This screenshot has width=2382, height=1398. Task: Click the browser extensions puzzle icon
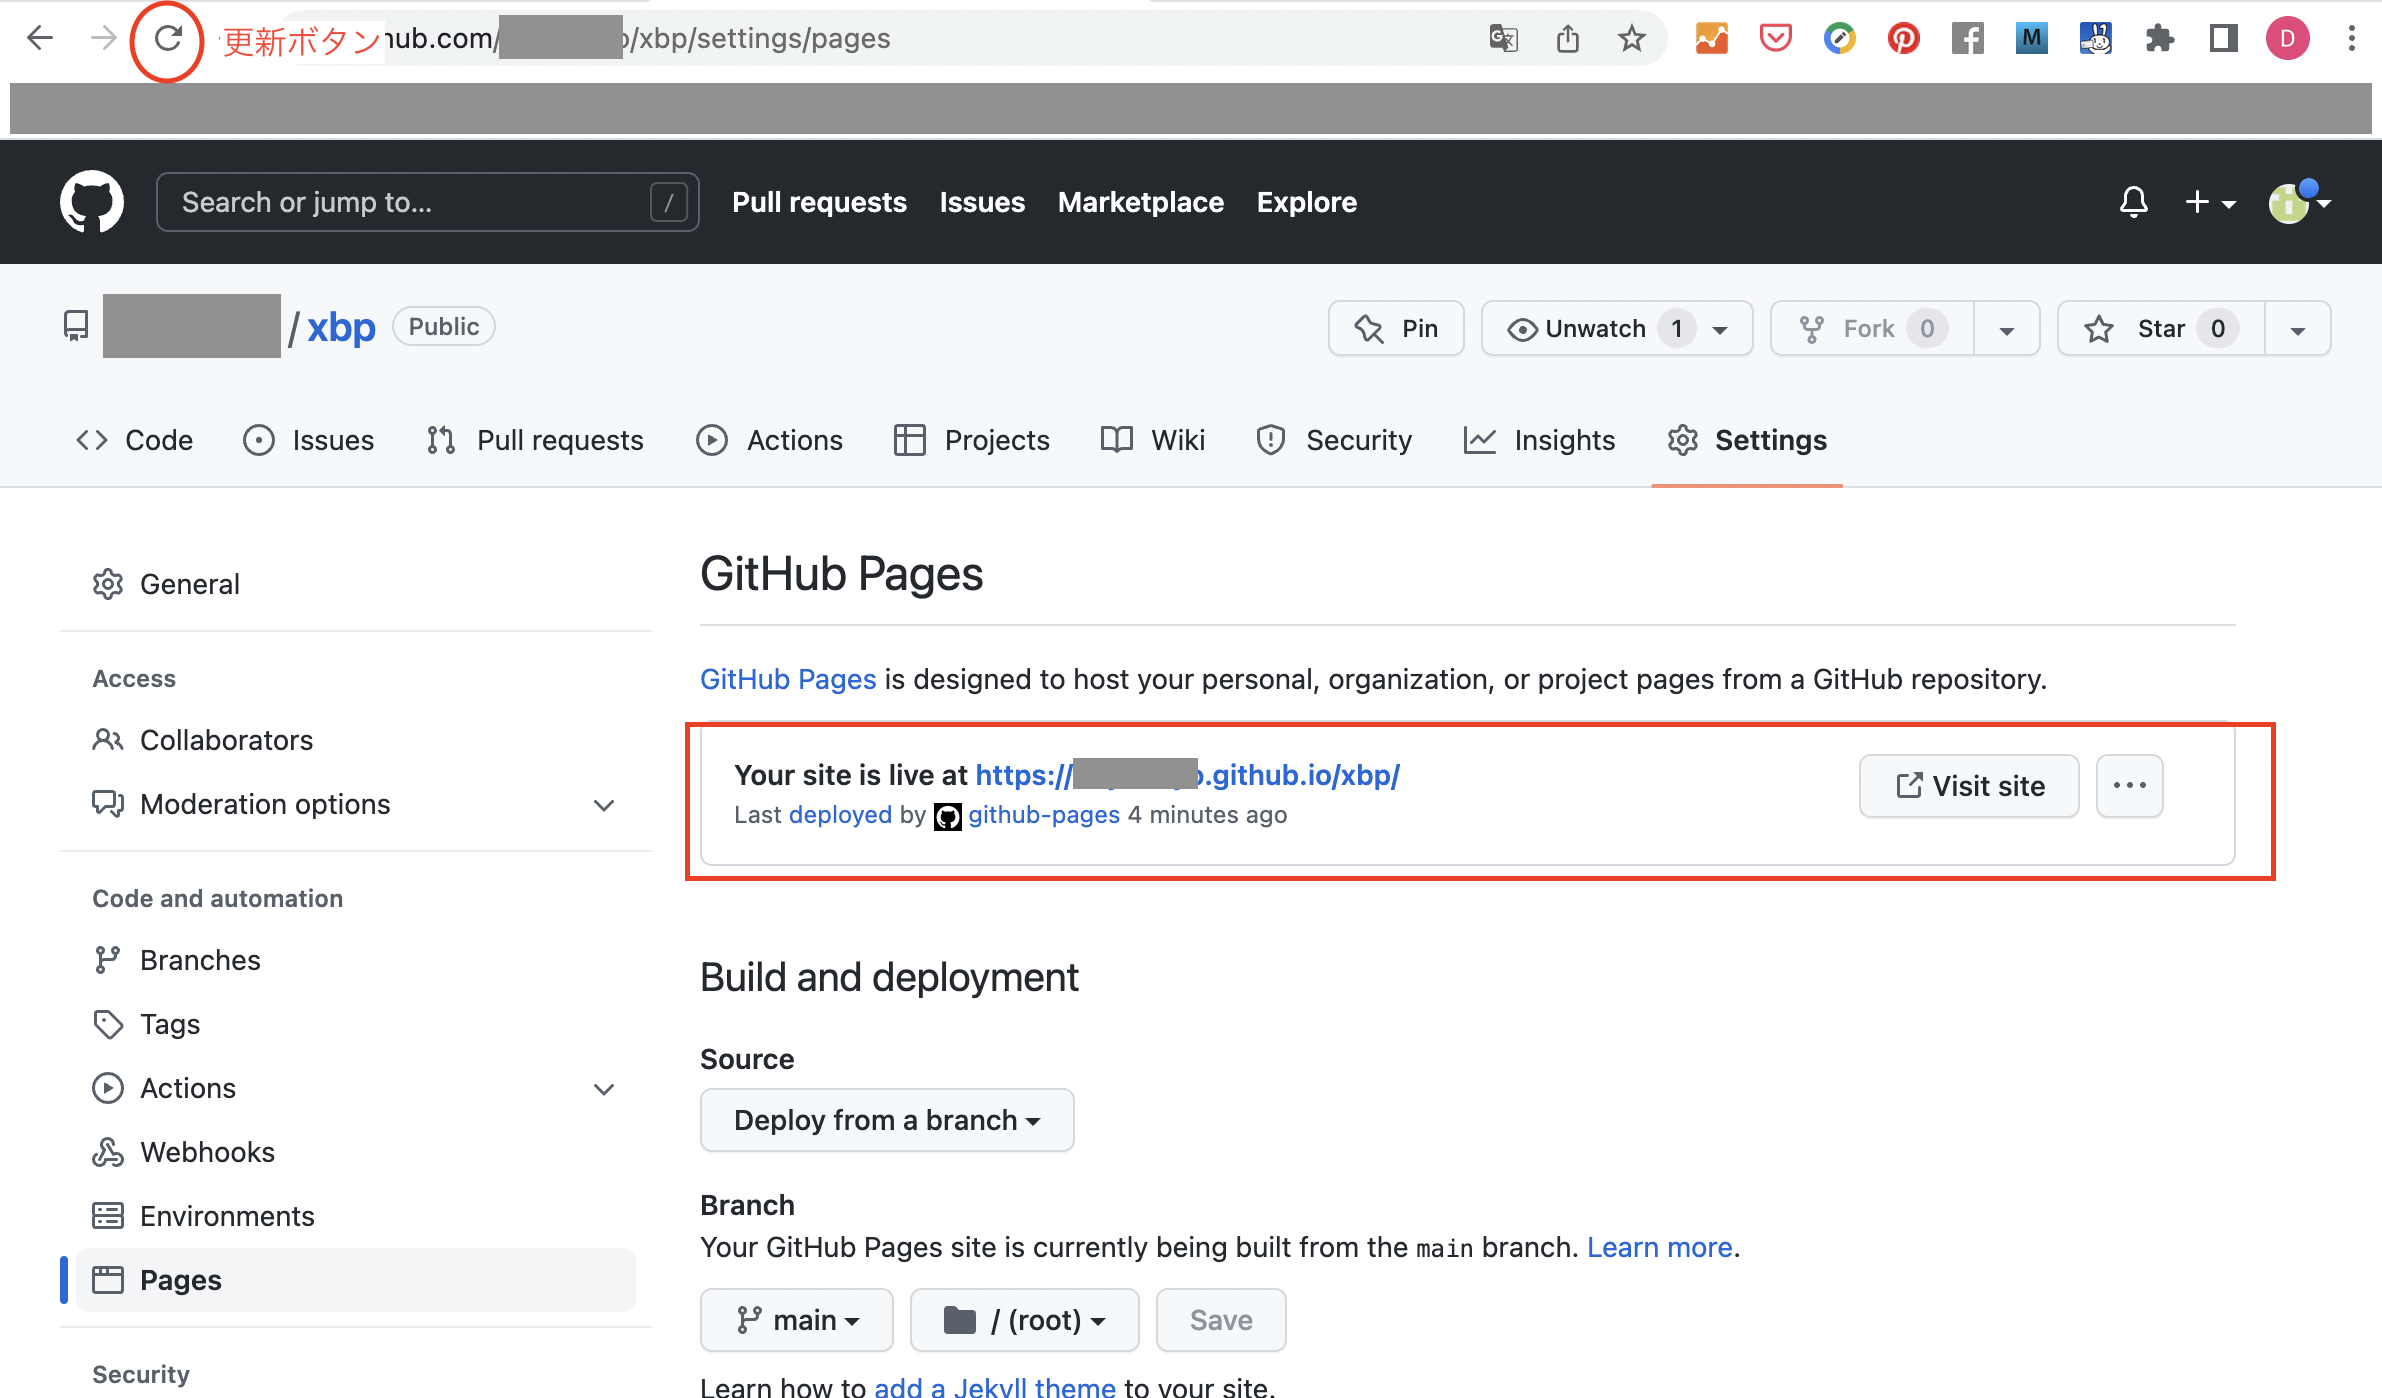coord(2159,39)
